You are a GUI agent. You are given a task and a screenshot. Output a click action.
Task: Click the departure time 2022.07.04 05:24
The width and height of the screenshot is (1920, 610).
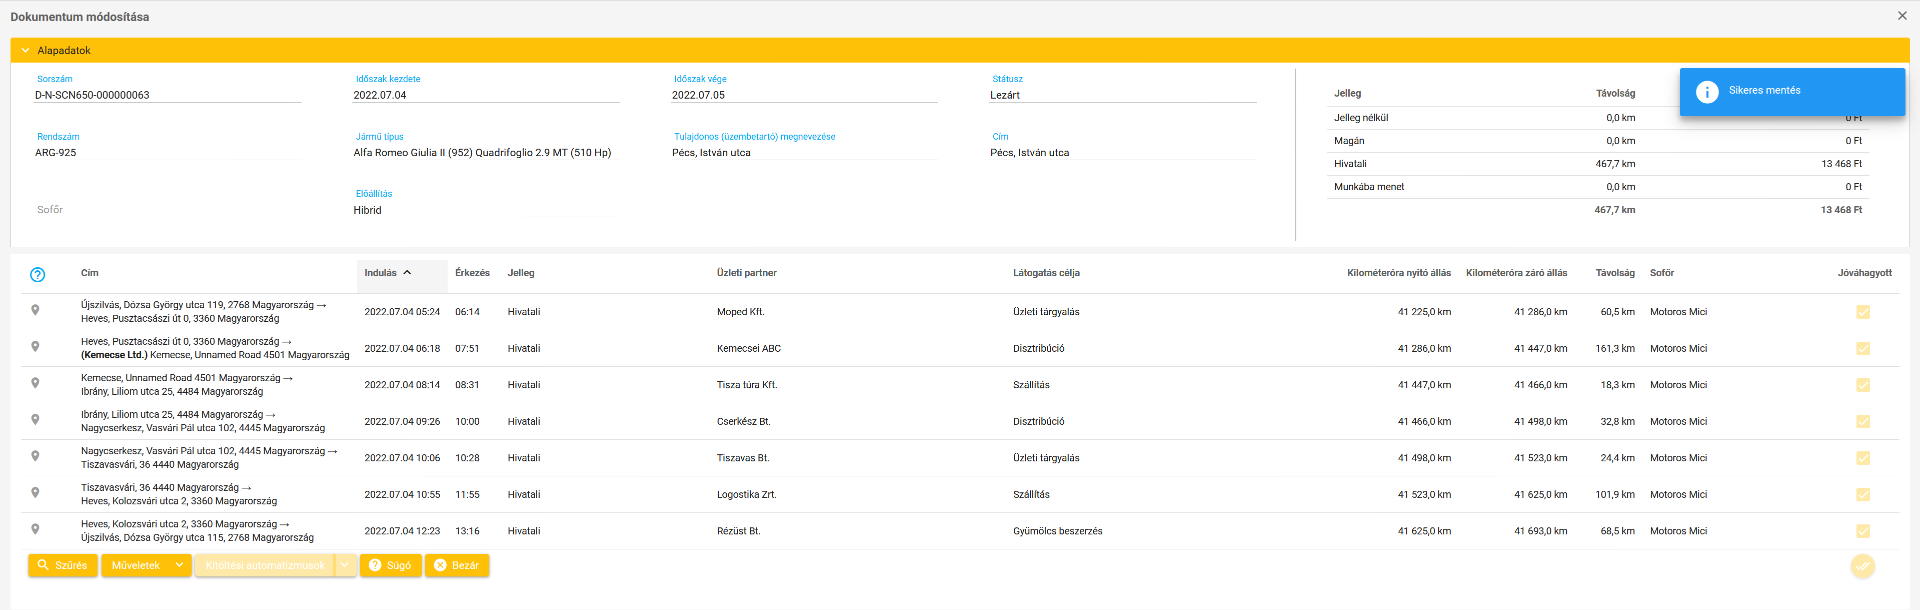coord(402,312)
